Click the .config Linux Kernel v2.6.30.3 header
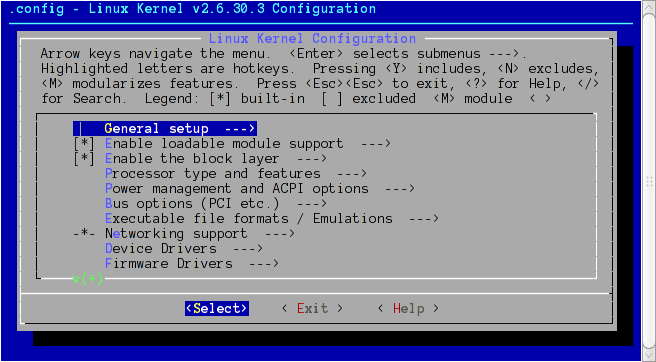This screenshot has width=656, height=362. 192,9
